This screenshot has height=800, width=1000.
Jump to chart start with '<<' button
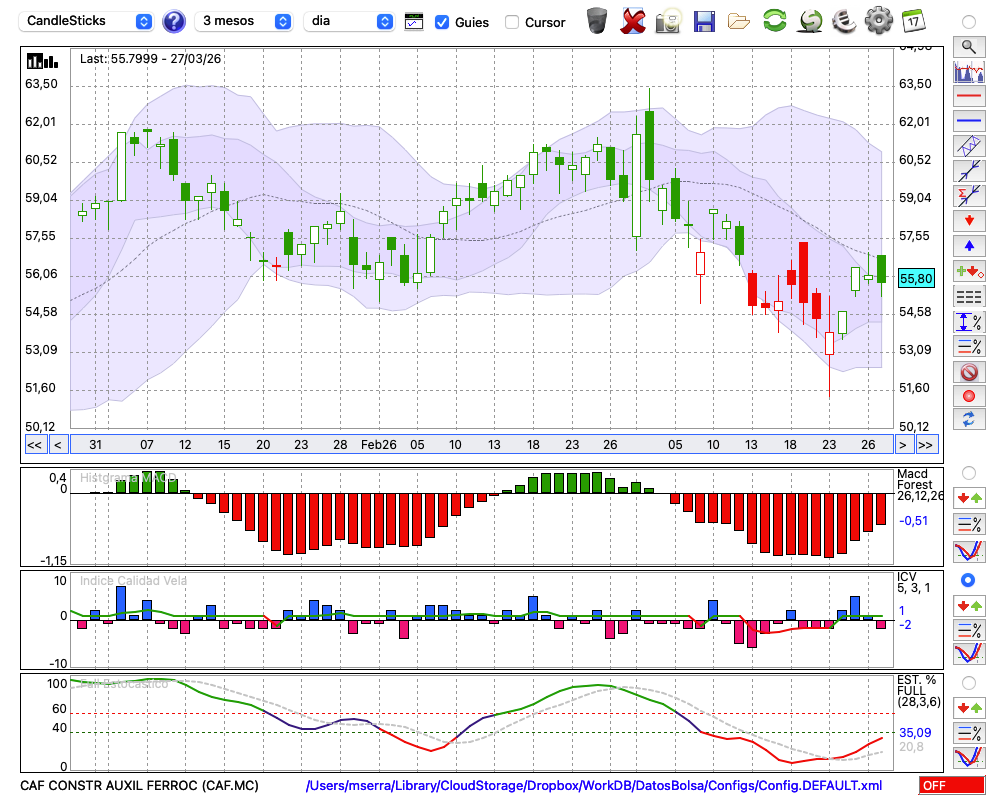(34, 445)
